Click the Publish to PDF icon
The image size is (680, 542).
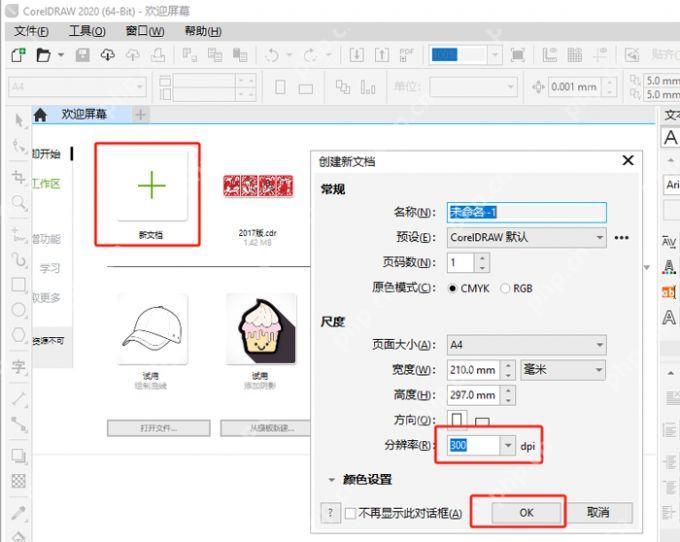click(x=406, y=55)
